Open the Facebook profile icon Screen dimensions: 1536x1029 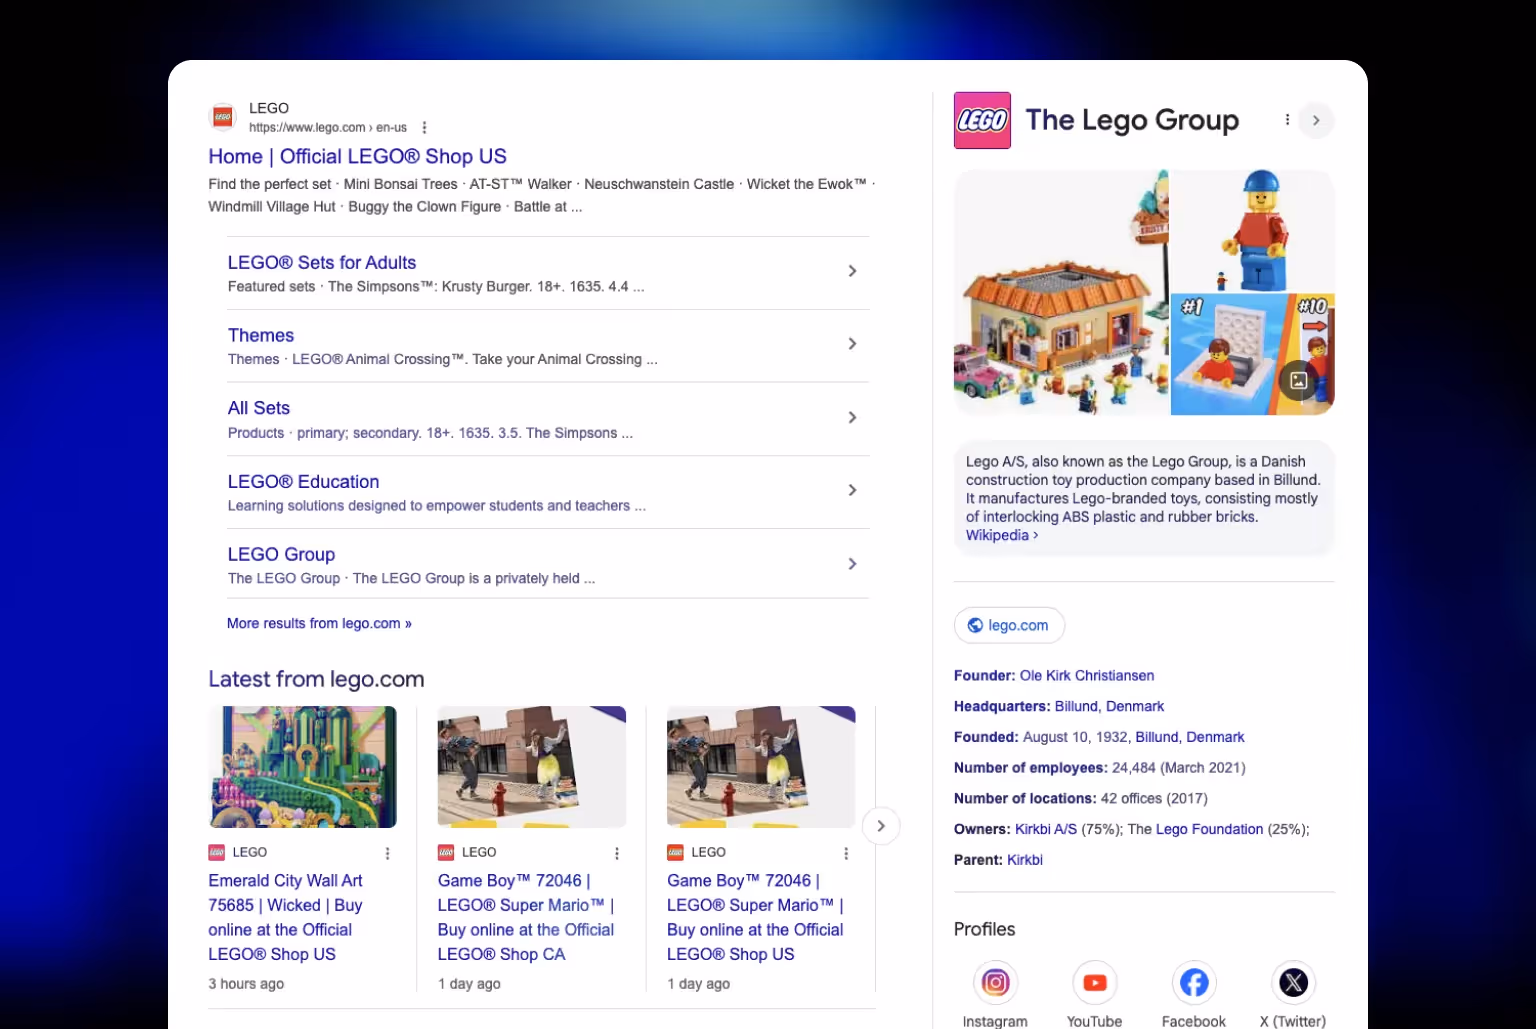point(1194,982)
